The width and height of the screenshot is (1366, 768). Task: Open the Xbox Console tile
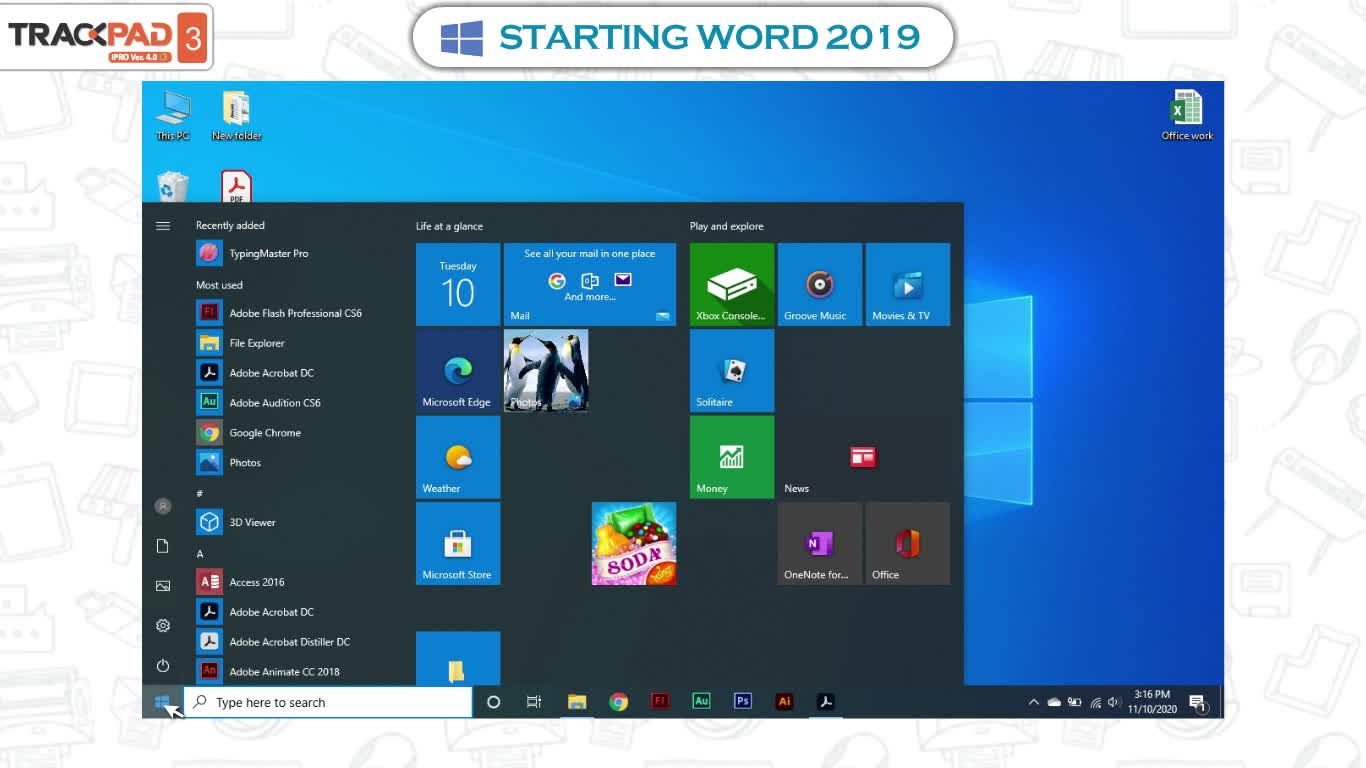coord(732,284)
